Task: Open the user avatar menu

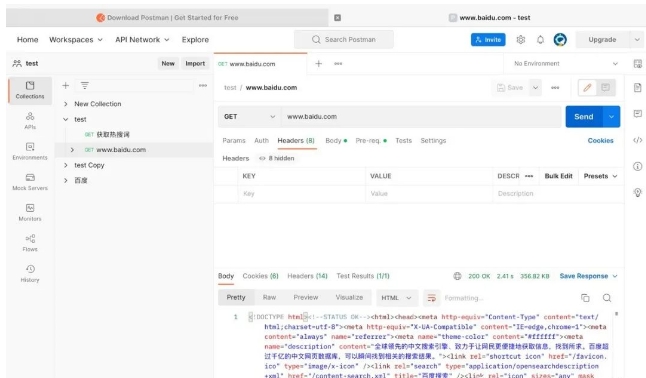Action: point(560,40)
